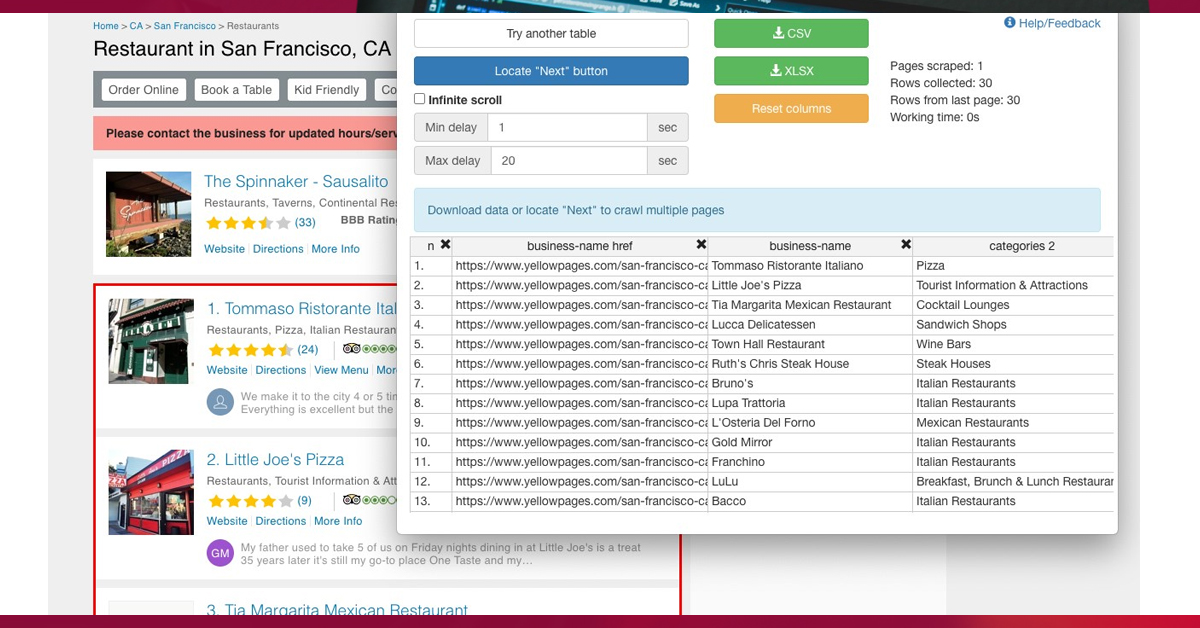
Task: Click Tommaso Ristorante storefront thumbnail
Action: [x=151, y=341]
